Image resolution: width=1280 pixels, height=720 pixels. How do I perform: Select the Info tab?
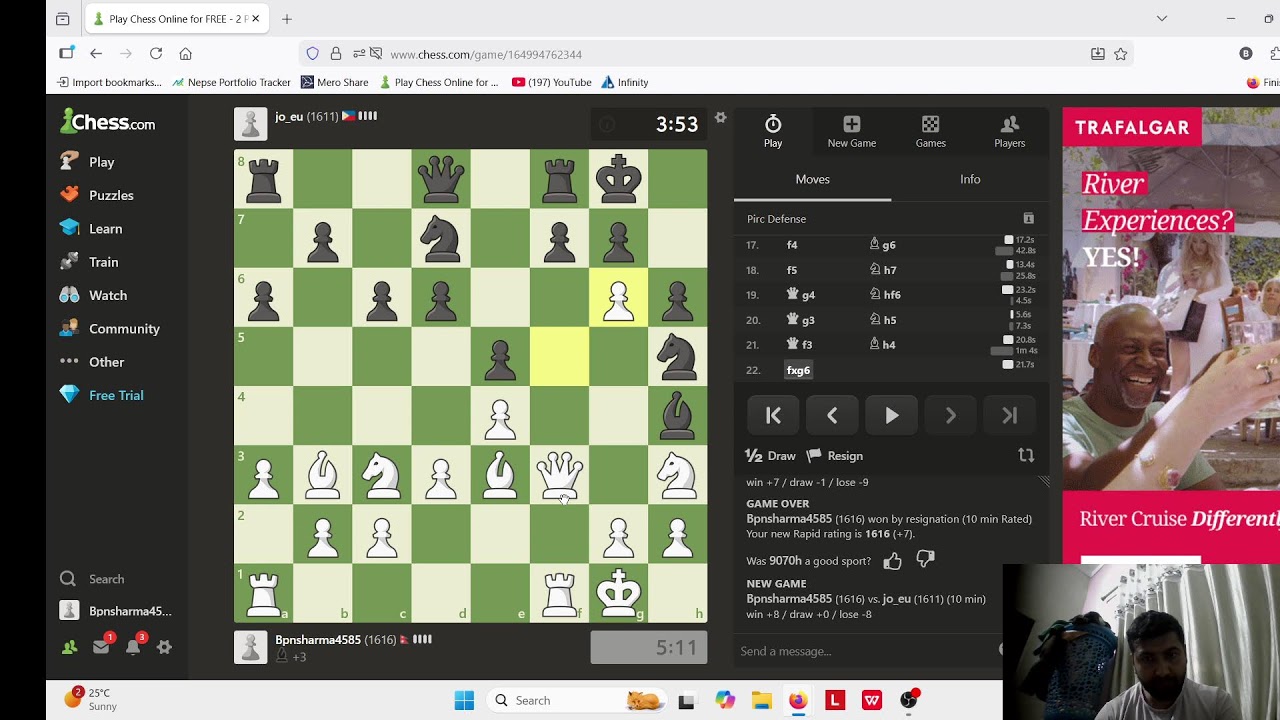coord(970,179)
